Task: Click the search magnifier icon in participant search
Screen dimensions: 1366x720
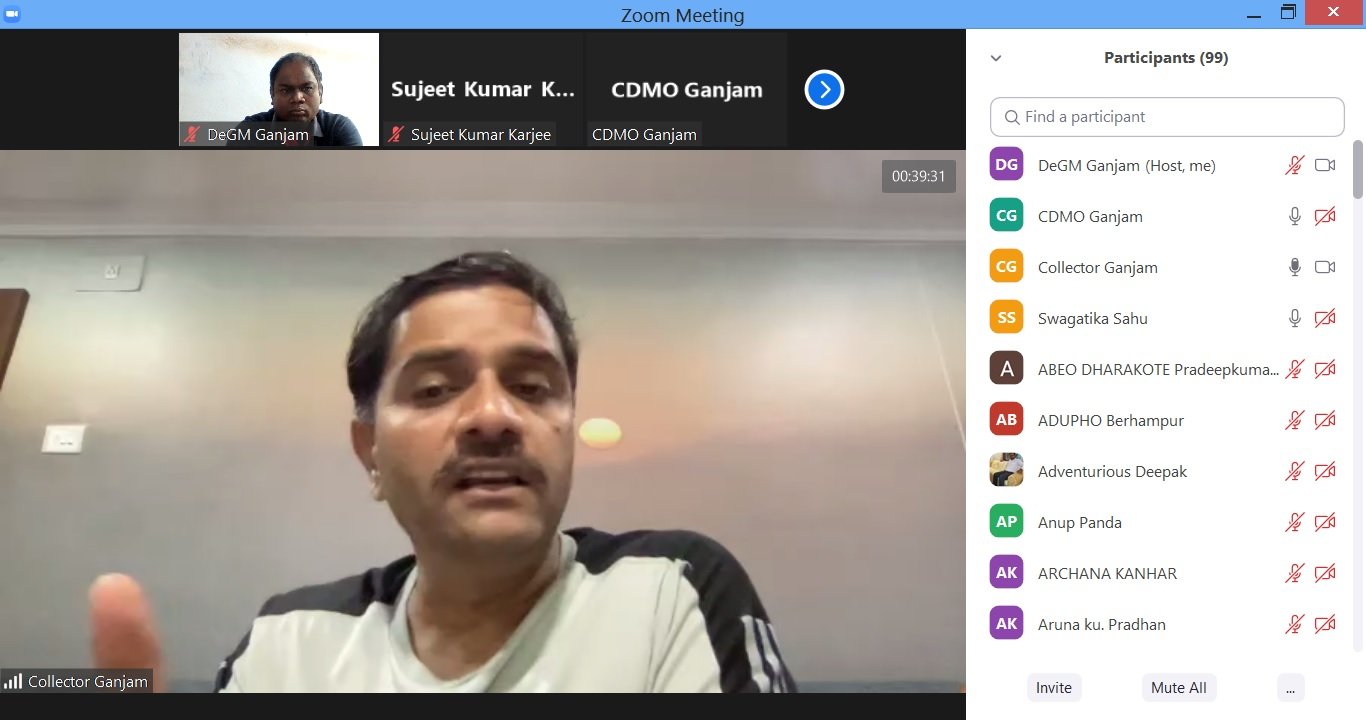Action: click(1012, 117)
